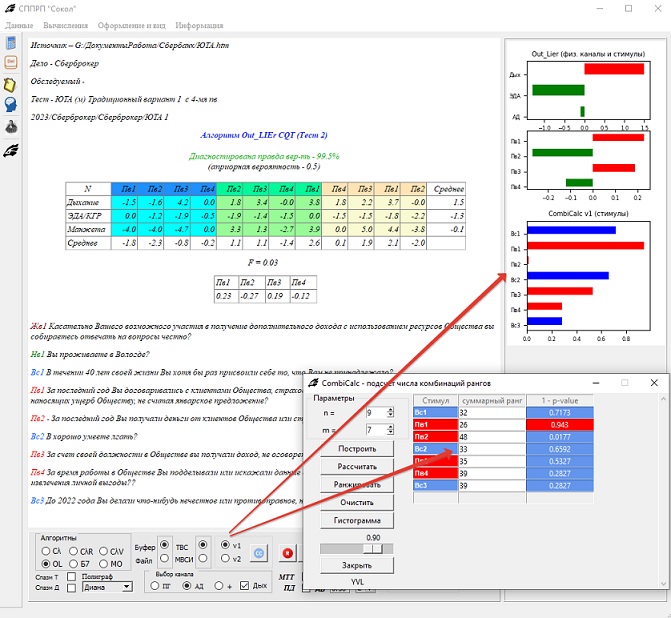Click the red R round button
Viewport: 671px width, 618px height.
(x=288, y=553)
